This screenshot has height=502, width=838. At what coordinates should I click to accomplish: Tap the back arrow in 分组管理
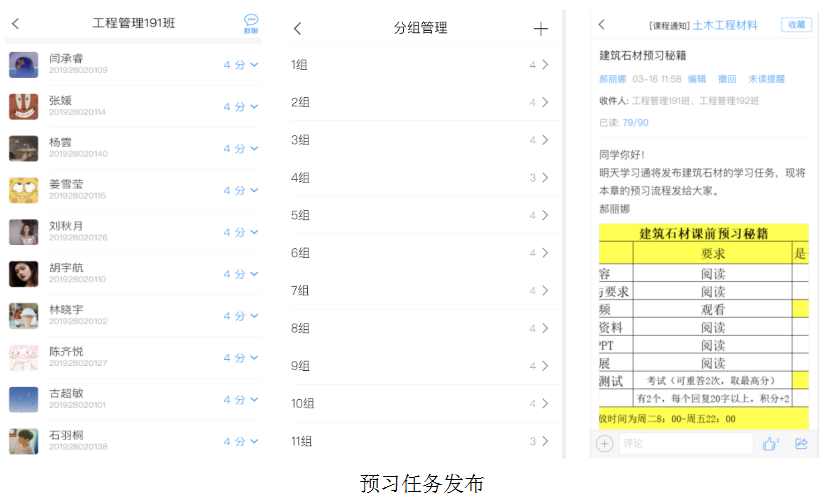click(297, 29)
